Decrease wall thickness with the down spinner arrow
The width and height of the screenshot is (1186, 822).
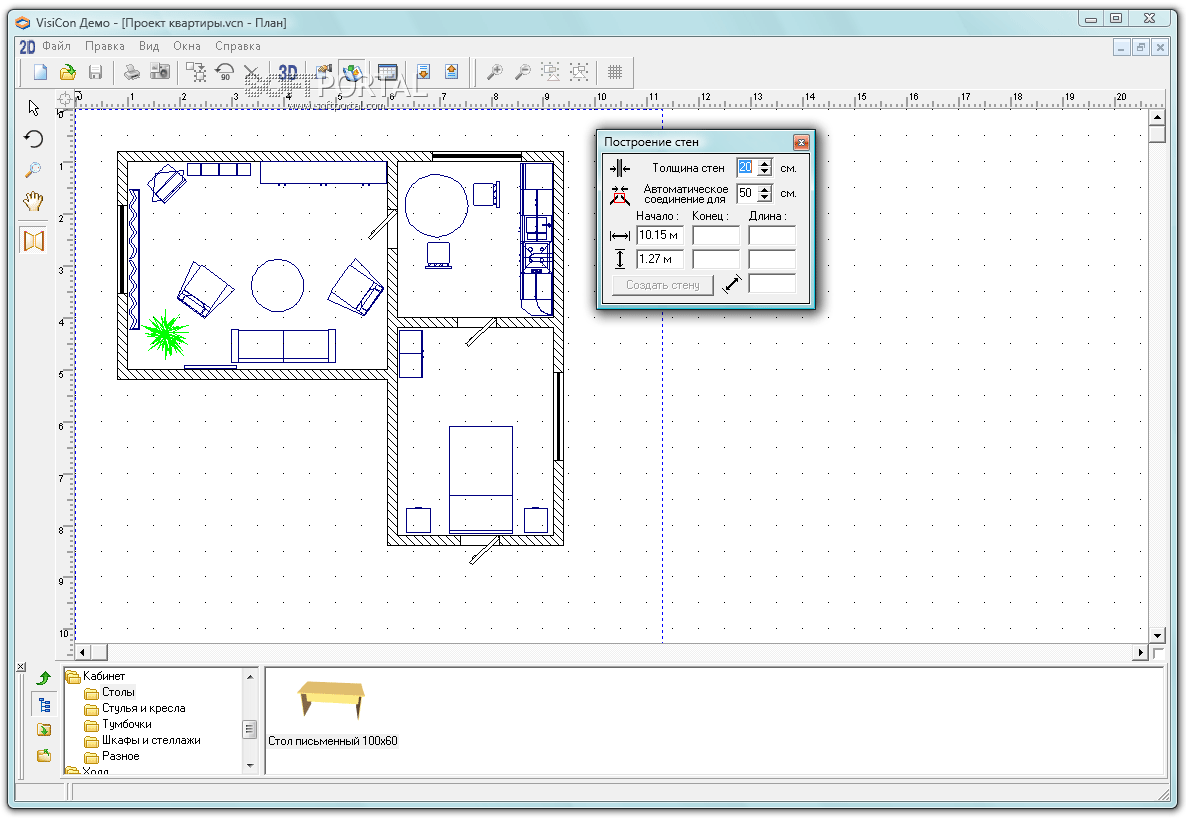click(765, 172)
